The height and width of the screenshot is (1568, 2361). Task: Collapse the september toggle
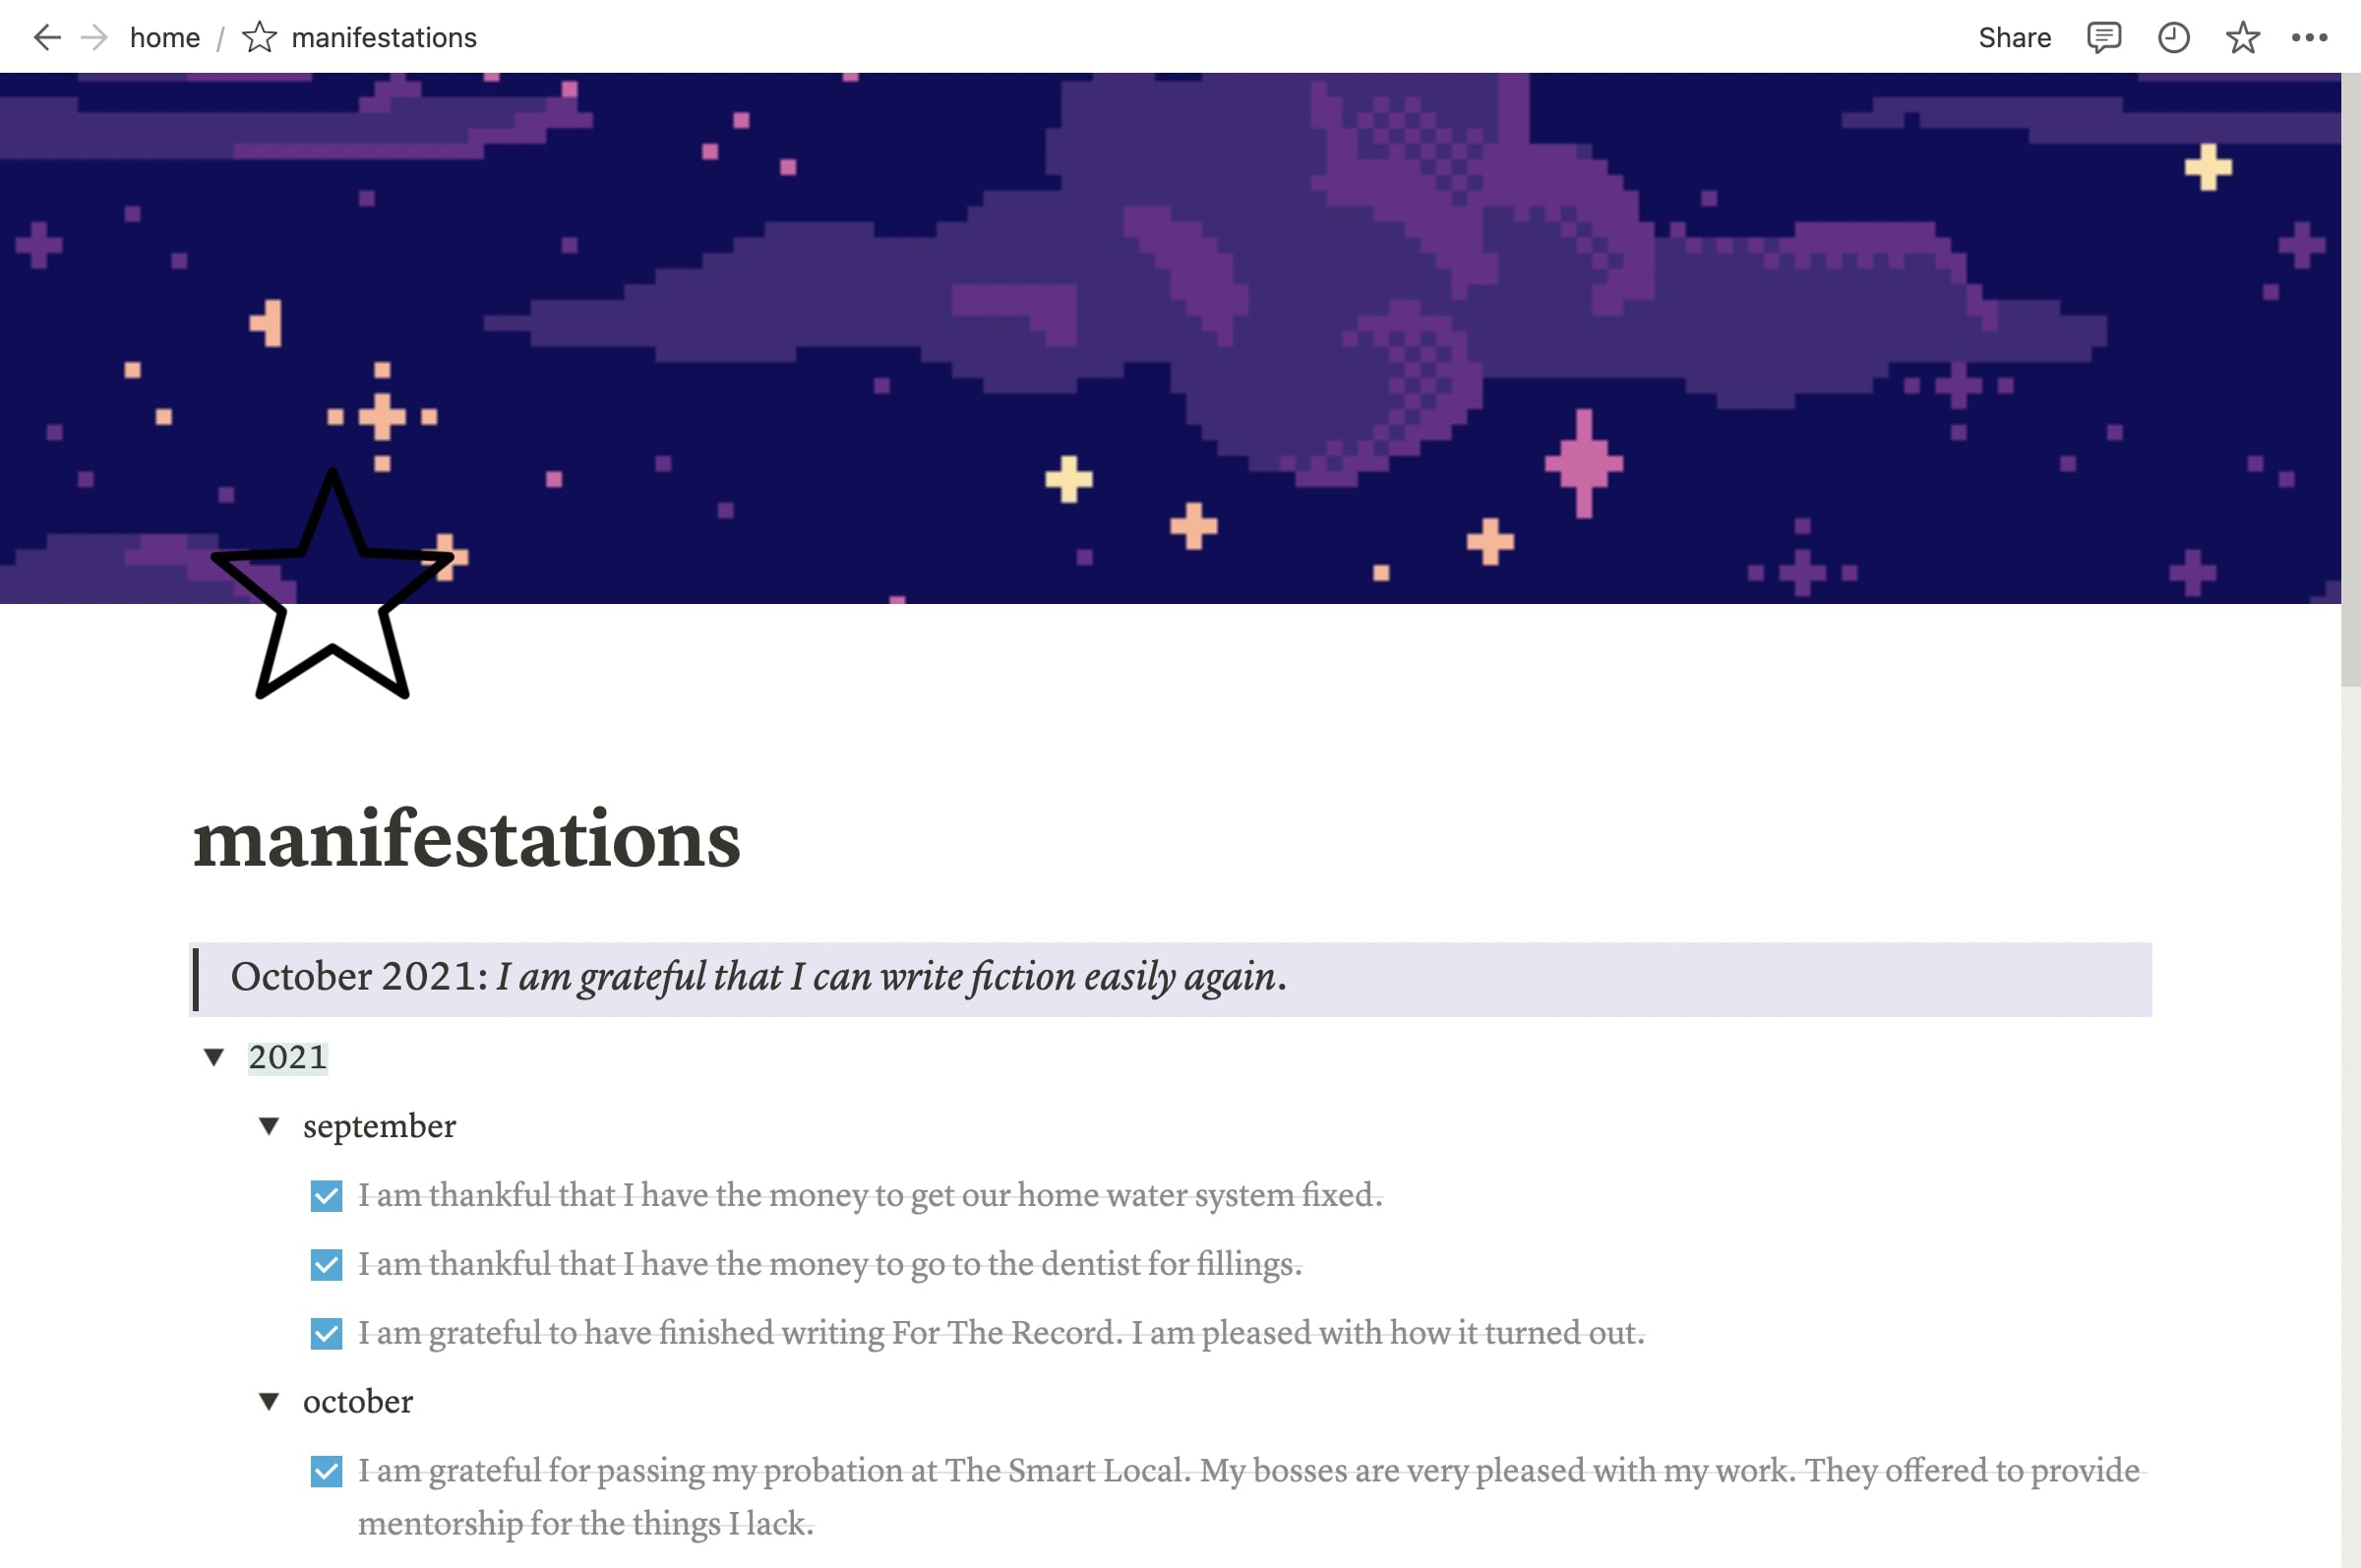click(x=269, y=1127)
